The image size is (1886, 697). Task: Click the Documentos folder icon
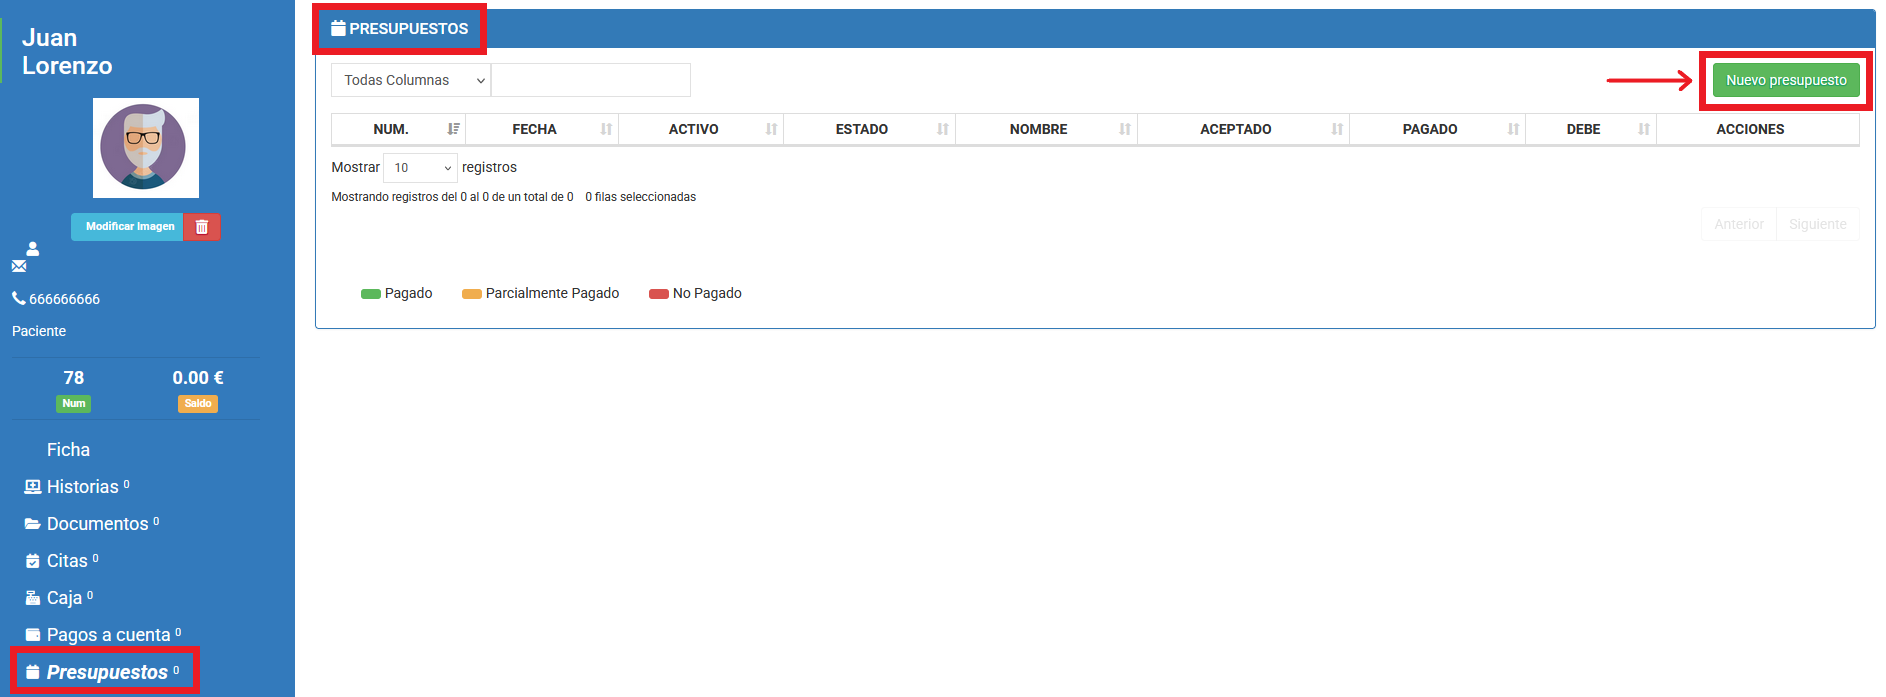(x=33, y=524)
